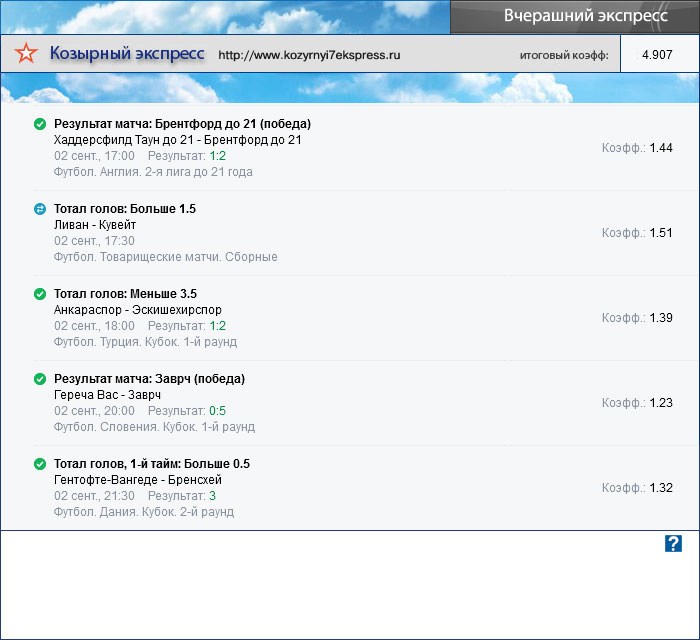Click the coefficient 1.51
Image resolution: width=700 pixels, height=640 pixels.
pyautogui.click(x=661, y=233)
